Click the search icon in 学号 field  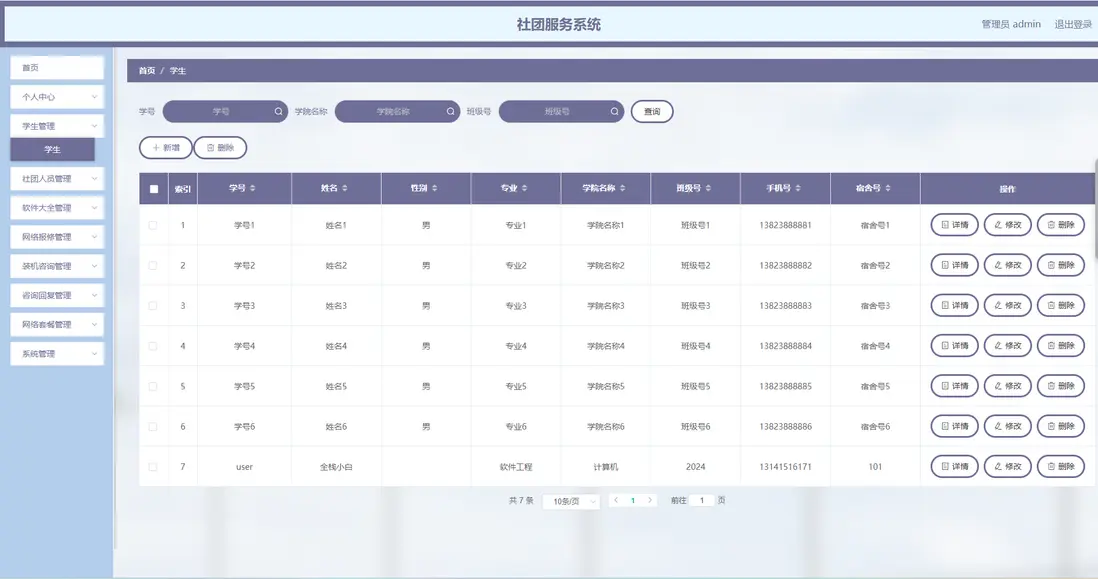point(278,111)
